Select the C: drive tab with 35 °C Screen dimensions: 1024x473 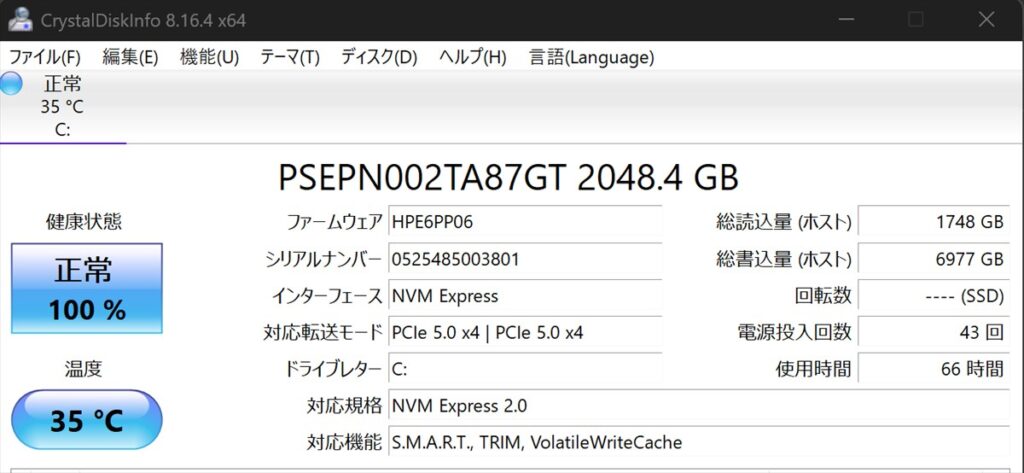[63, 106]
